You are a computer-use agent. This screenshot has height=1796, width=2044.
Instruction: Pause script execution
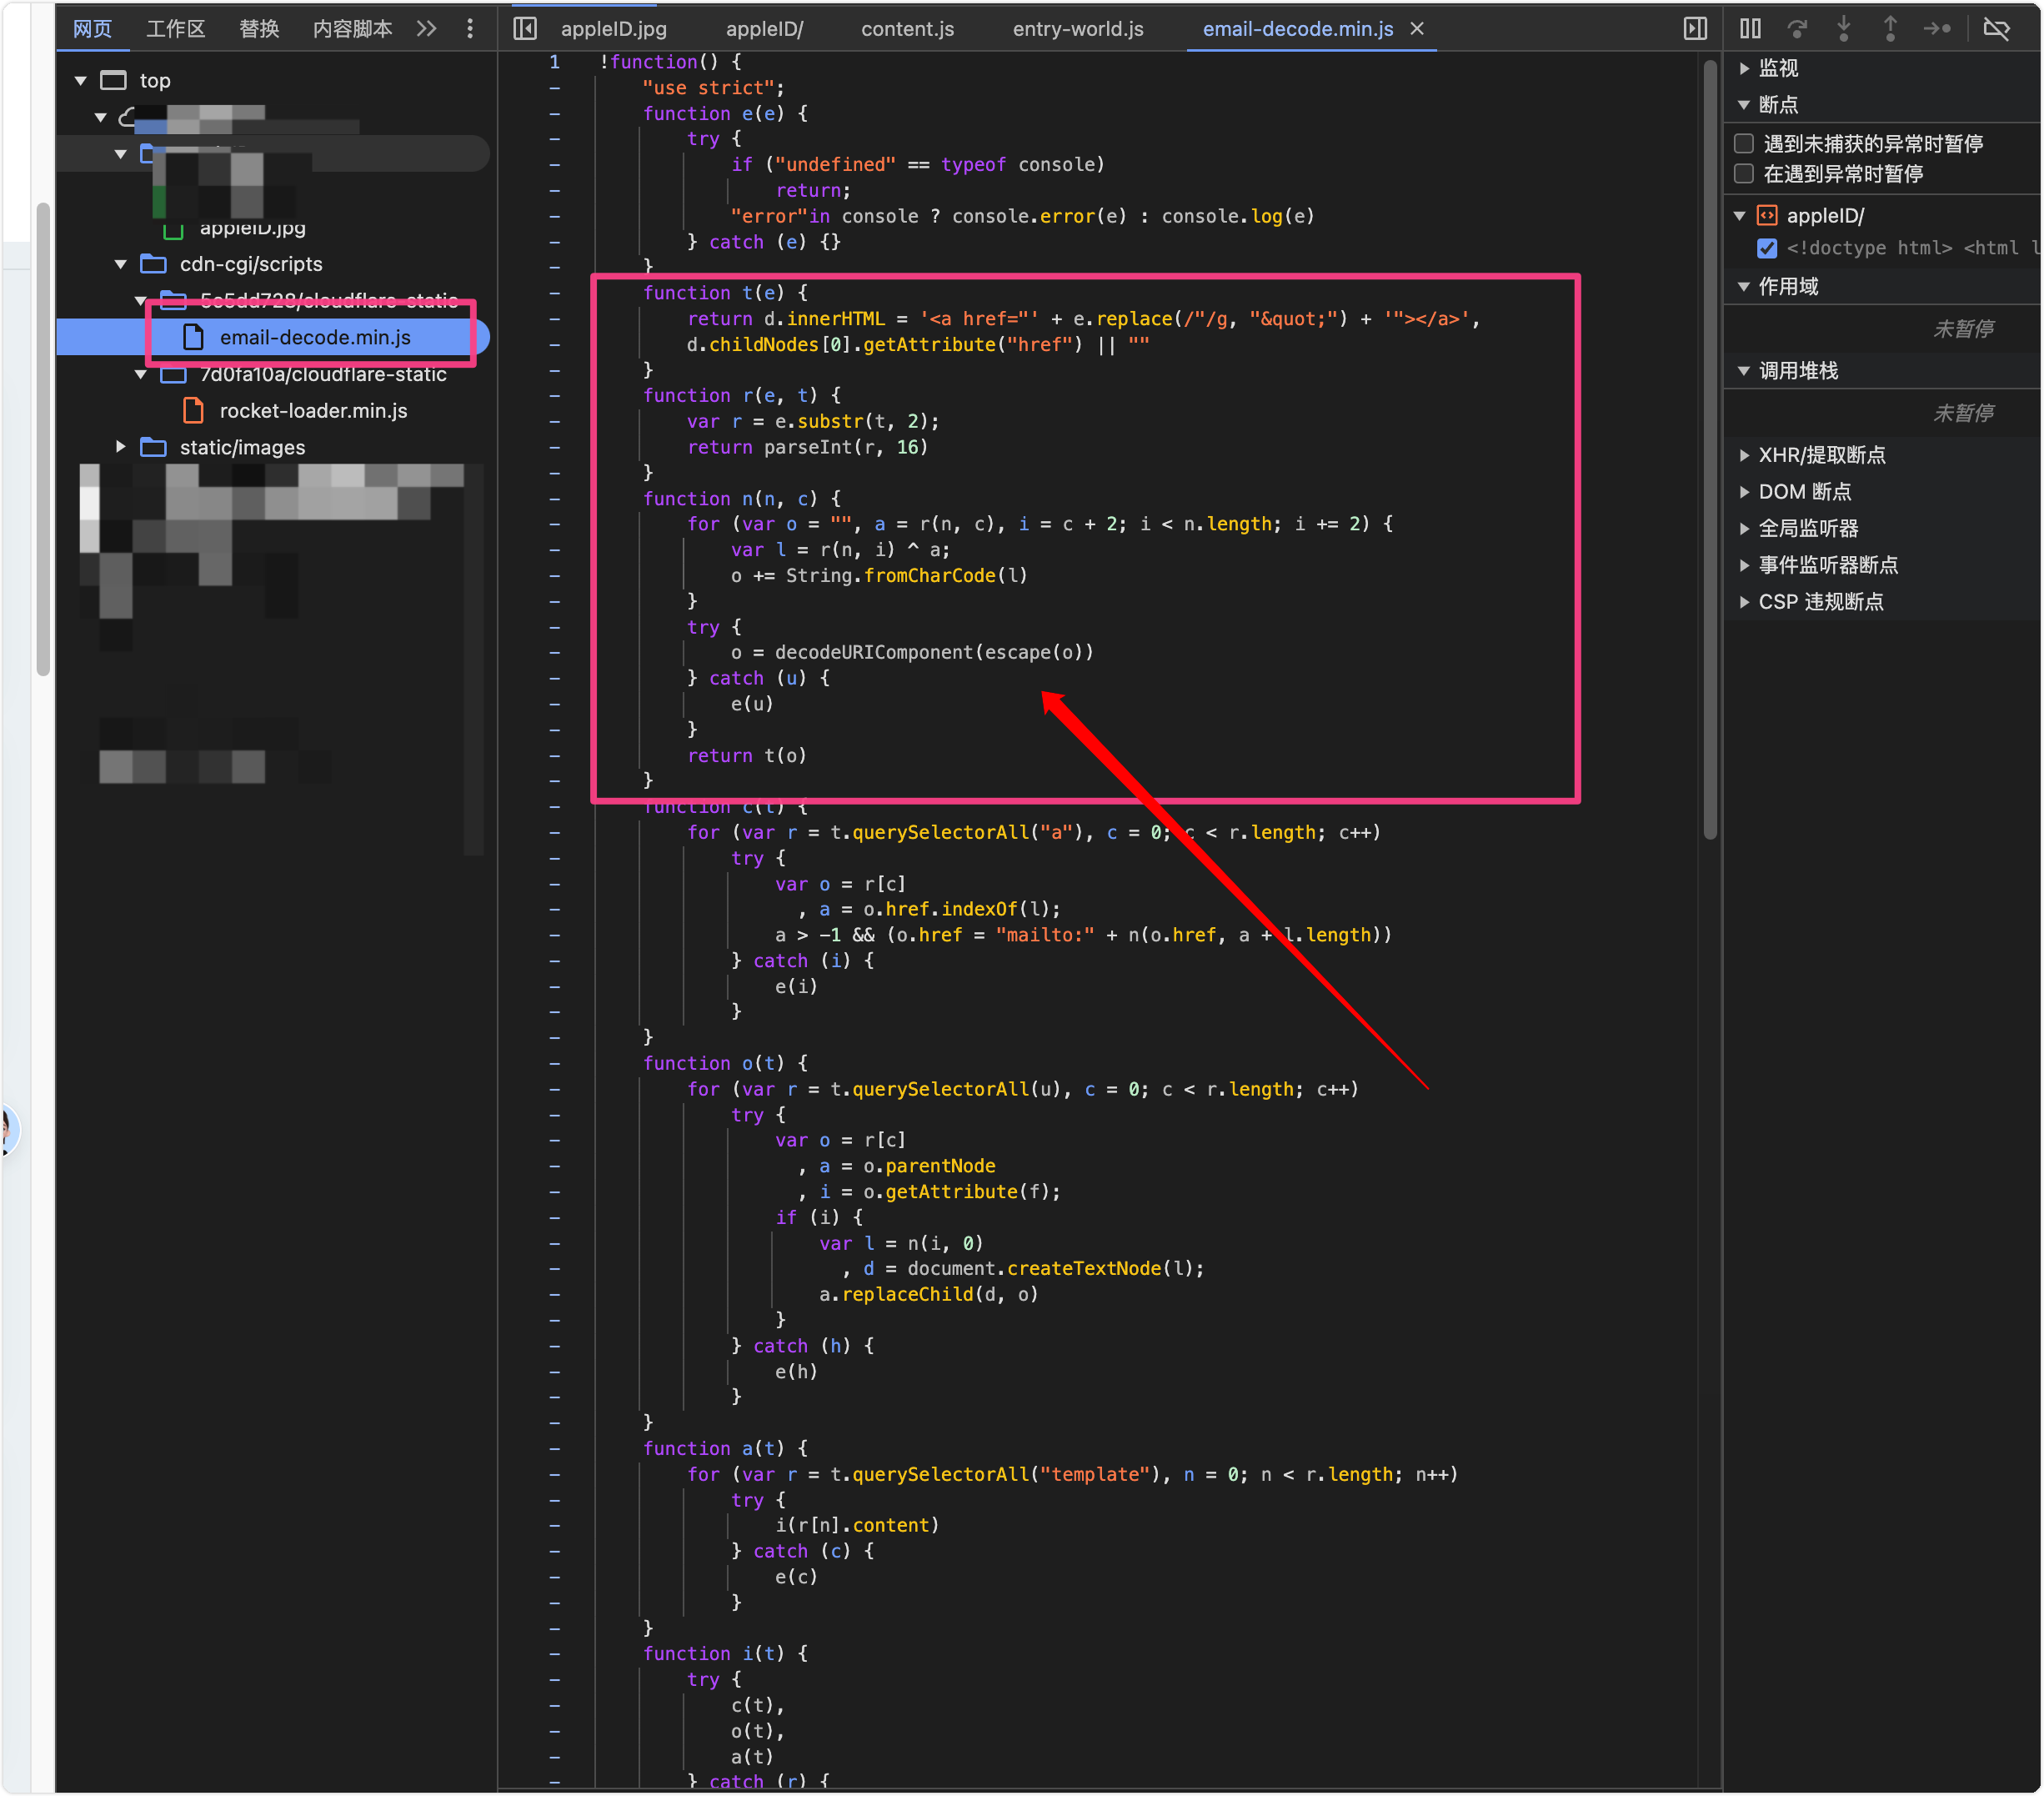pos(1750,29)
